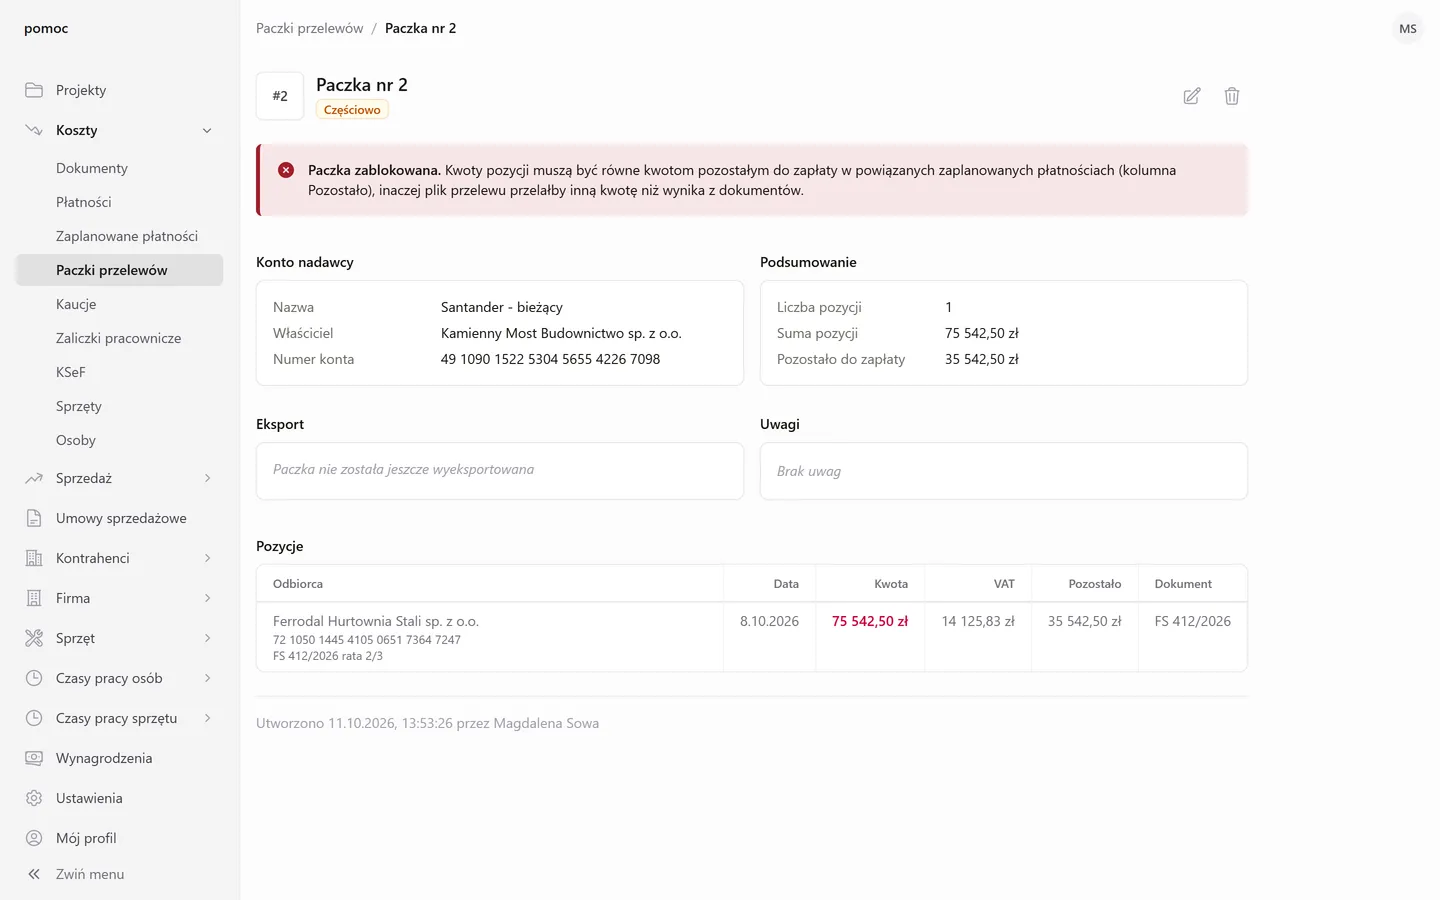
Task: Open Dokumenty in the Koszty menu
Action: (119, 168)
